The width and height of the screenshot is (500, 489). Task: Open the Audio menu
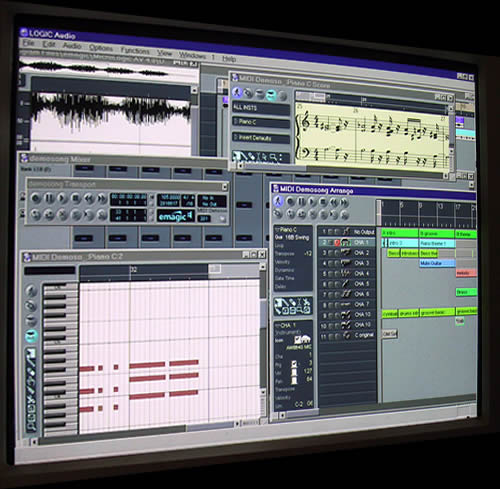(x=72, y=46)
